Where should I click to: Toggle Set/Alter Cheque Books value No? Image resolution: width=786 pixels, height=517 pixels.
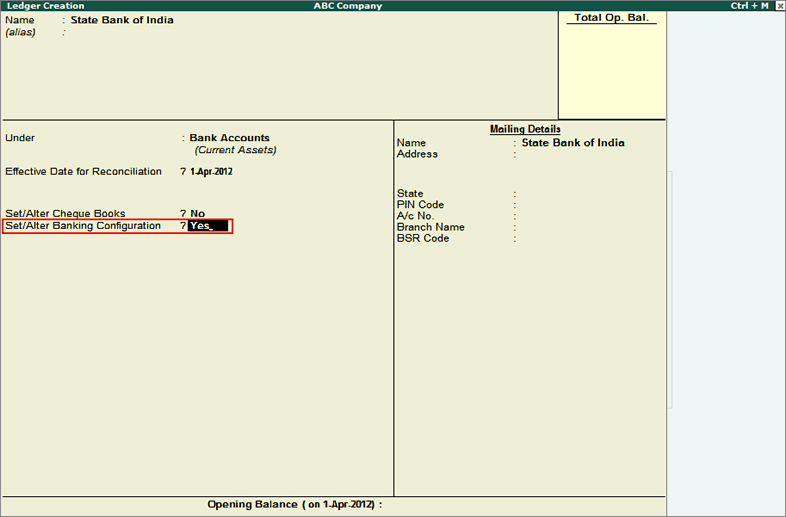198,214
